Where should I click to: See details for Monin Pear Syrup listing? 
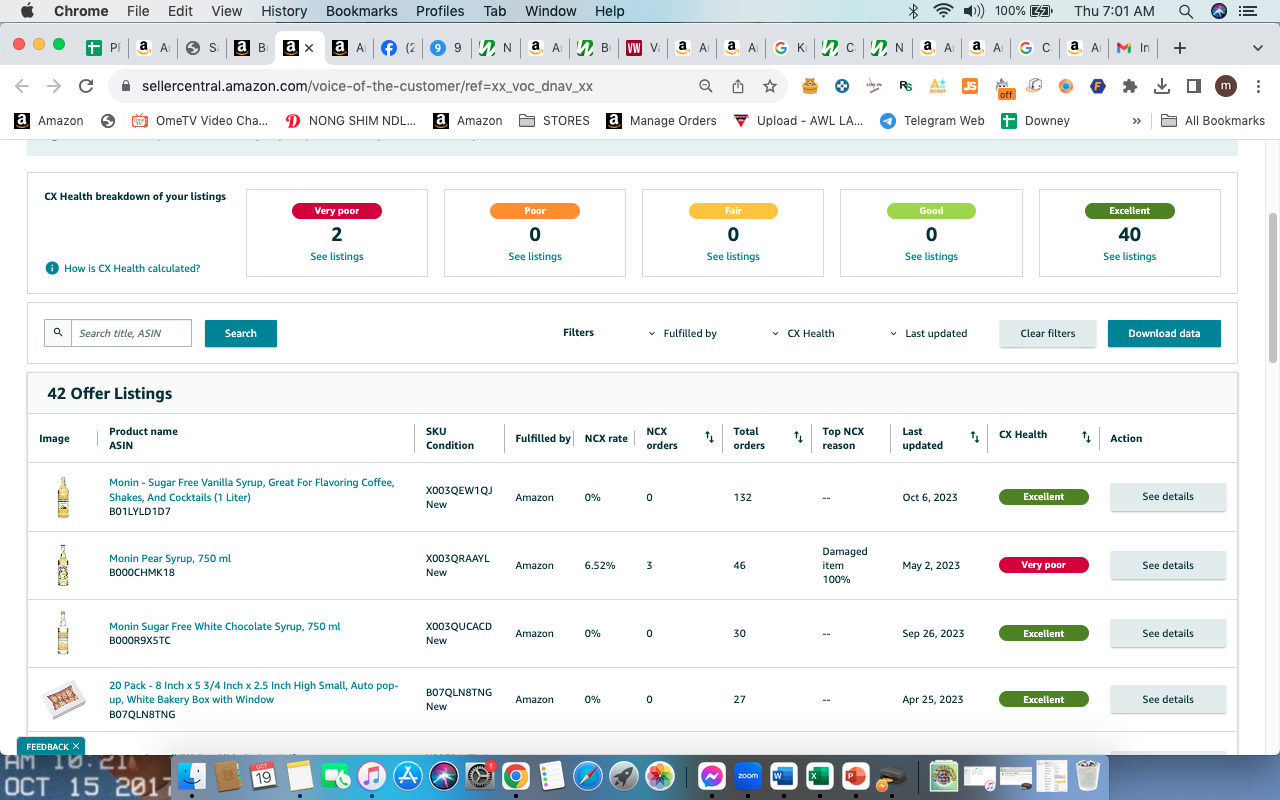tap(1168, 565)
